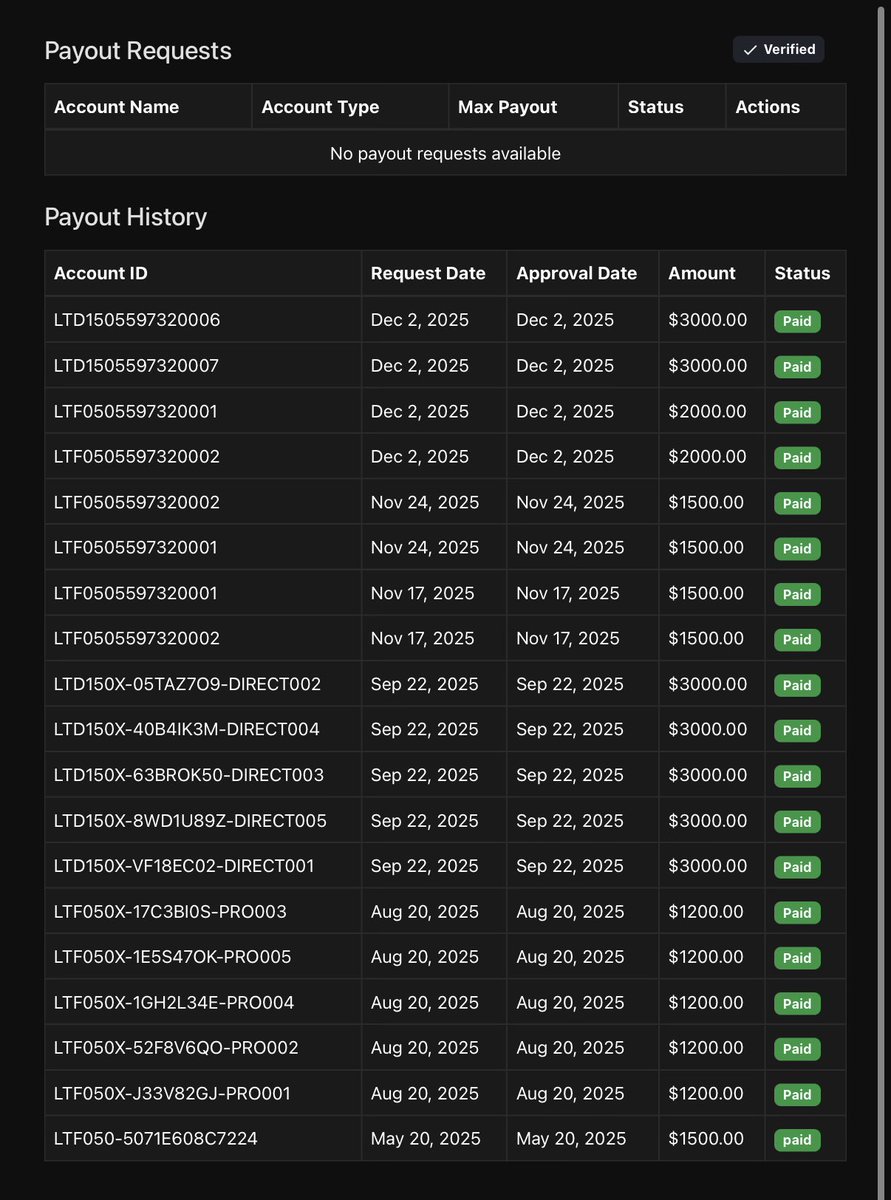891x1200 pixels.
Task: Click account LTF050X-1E5S47OK-PRO005
Action: coord(173,957)
